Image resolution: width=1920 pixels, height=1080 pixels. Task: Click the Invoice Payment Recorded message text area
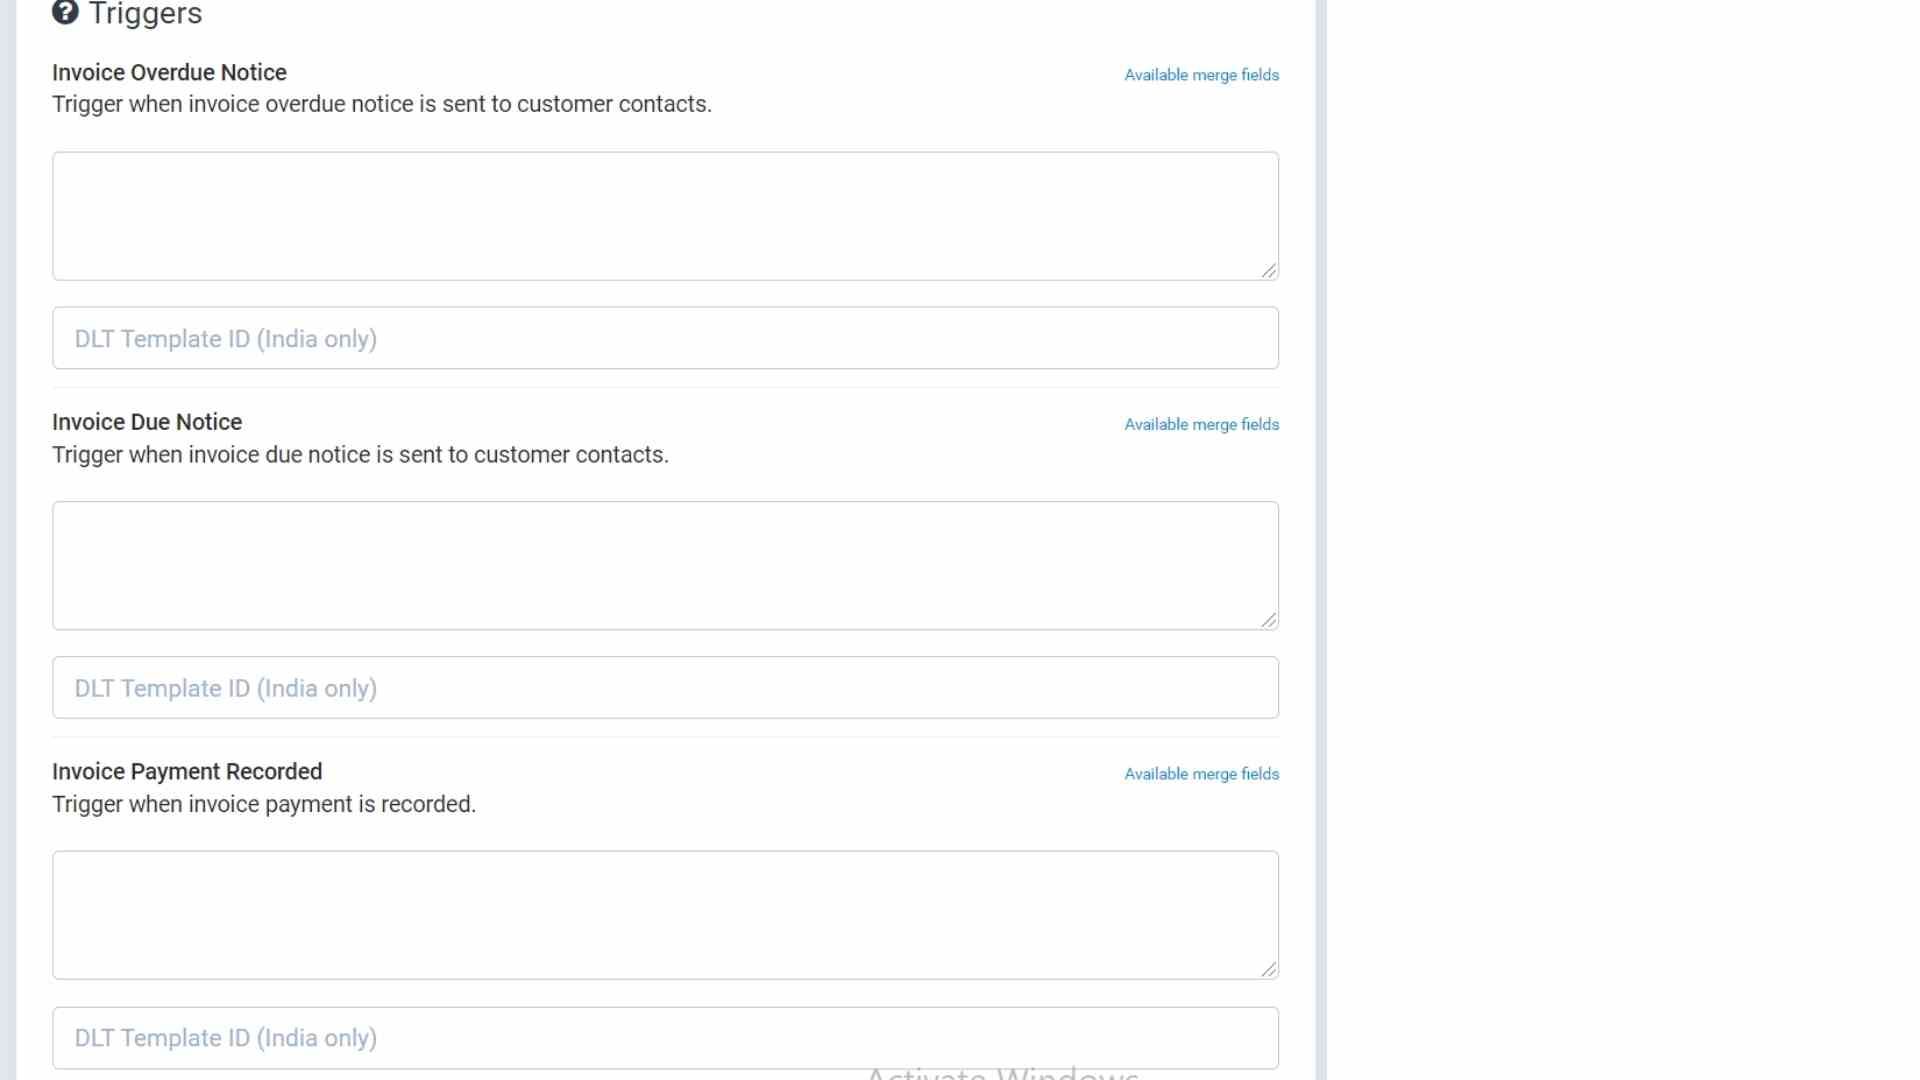click(664, 914)
